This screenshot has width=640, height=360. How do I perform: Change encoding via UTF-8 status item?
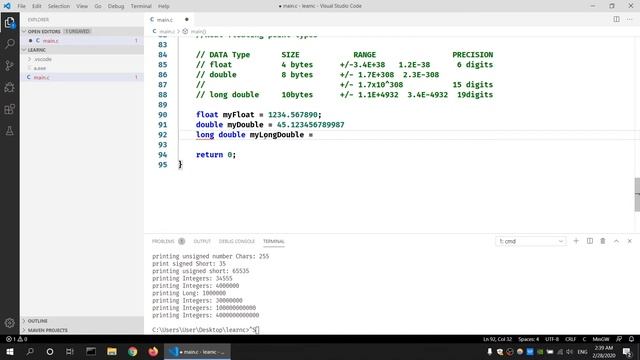[552, 339]
